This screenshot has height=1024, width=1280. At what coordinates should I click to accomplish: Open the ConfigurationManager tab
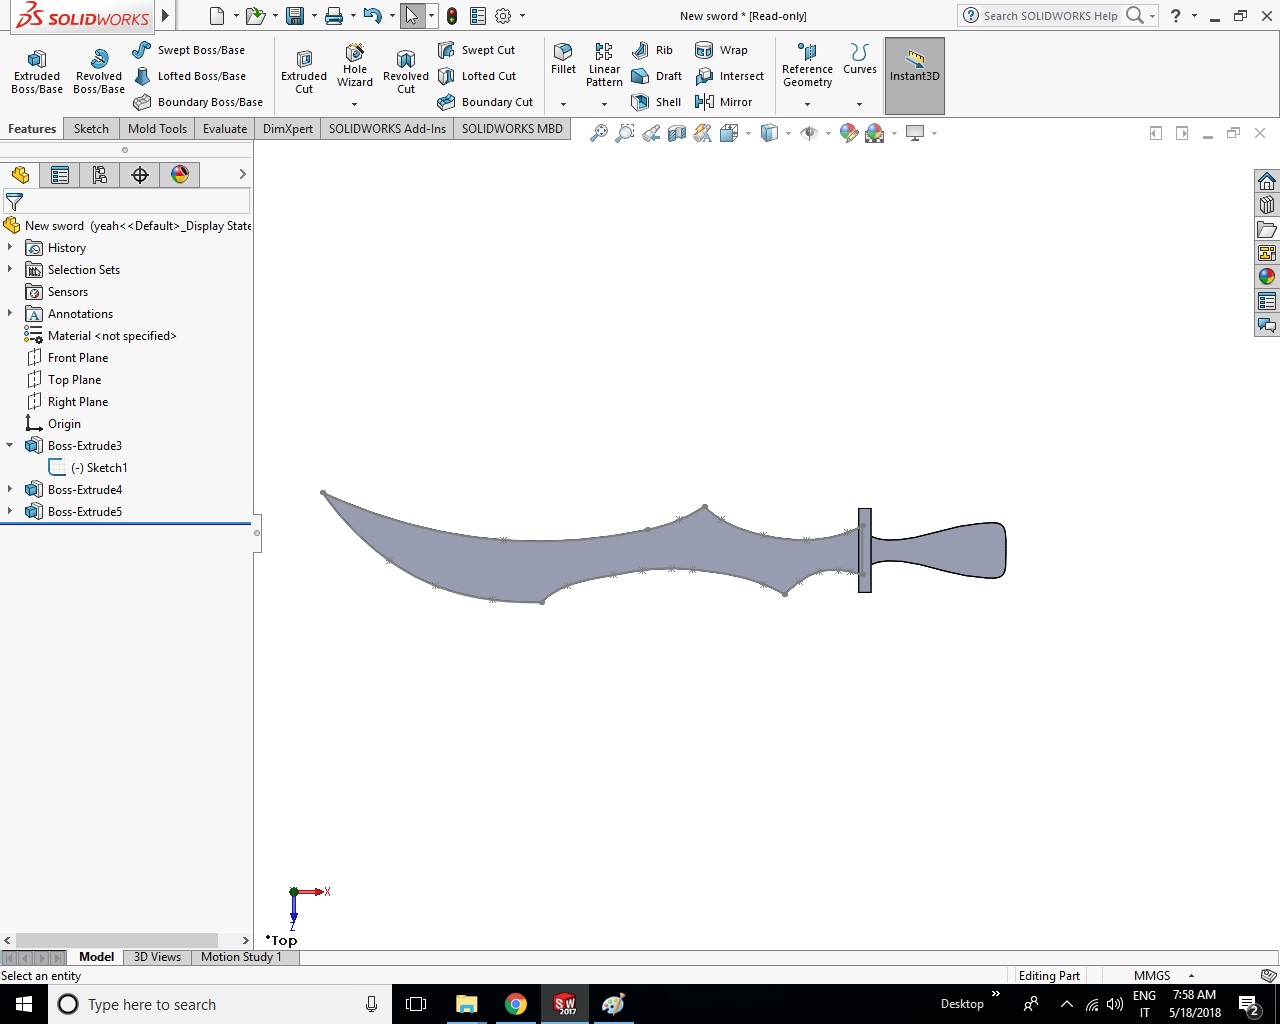tap(100, 175)
